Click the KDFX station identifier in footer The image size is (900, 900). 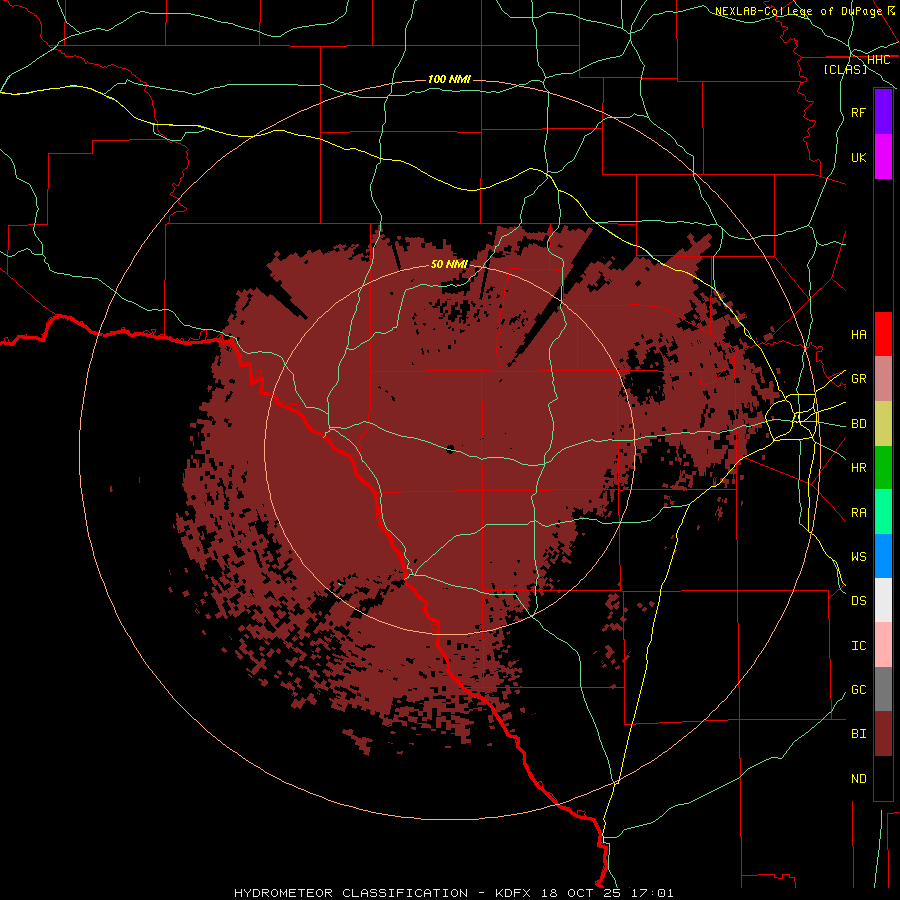tap(513, 893)
